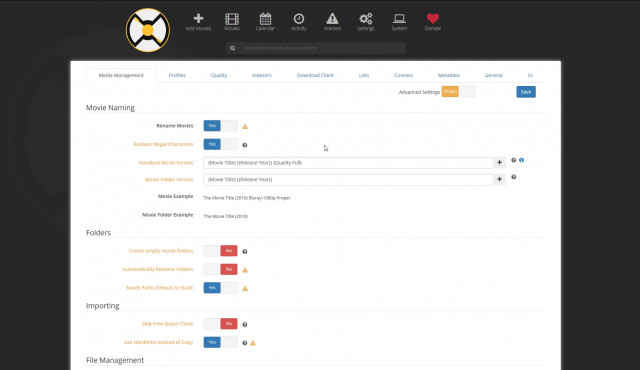The height and width of the screenshot is (370, 640).
Task: Switch to the Profiles tab
Action: pyautogui.click(x=177, y=75)
